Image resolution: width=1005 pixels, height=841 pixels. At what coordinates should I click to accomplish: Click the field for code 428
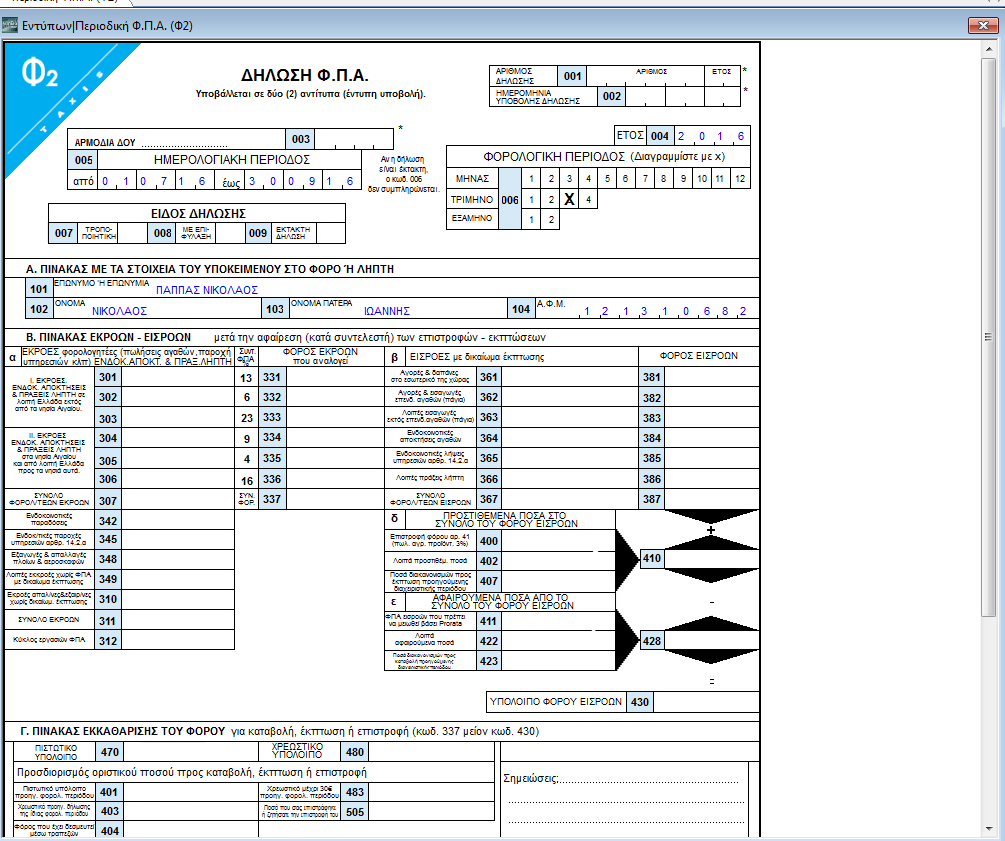[711, 640]
